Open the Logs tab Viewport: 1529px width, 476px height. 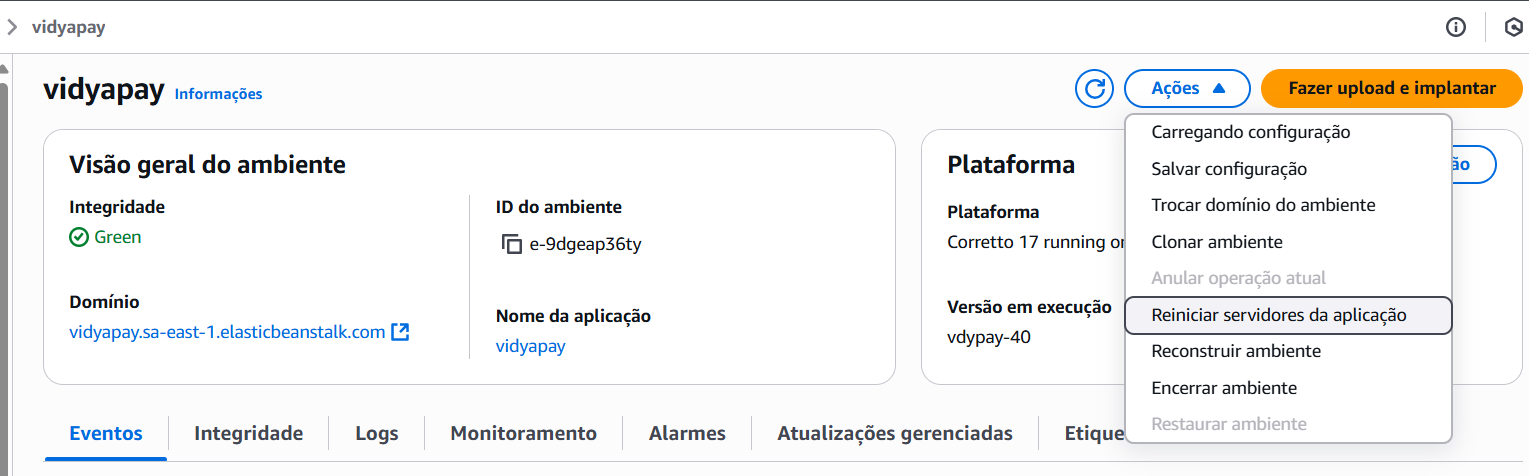(377, 433)
